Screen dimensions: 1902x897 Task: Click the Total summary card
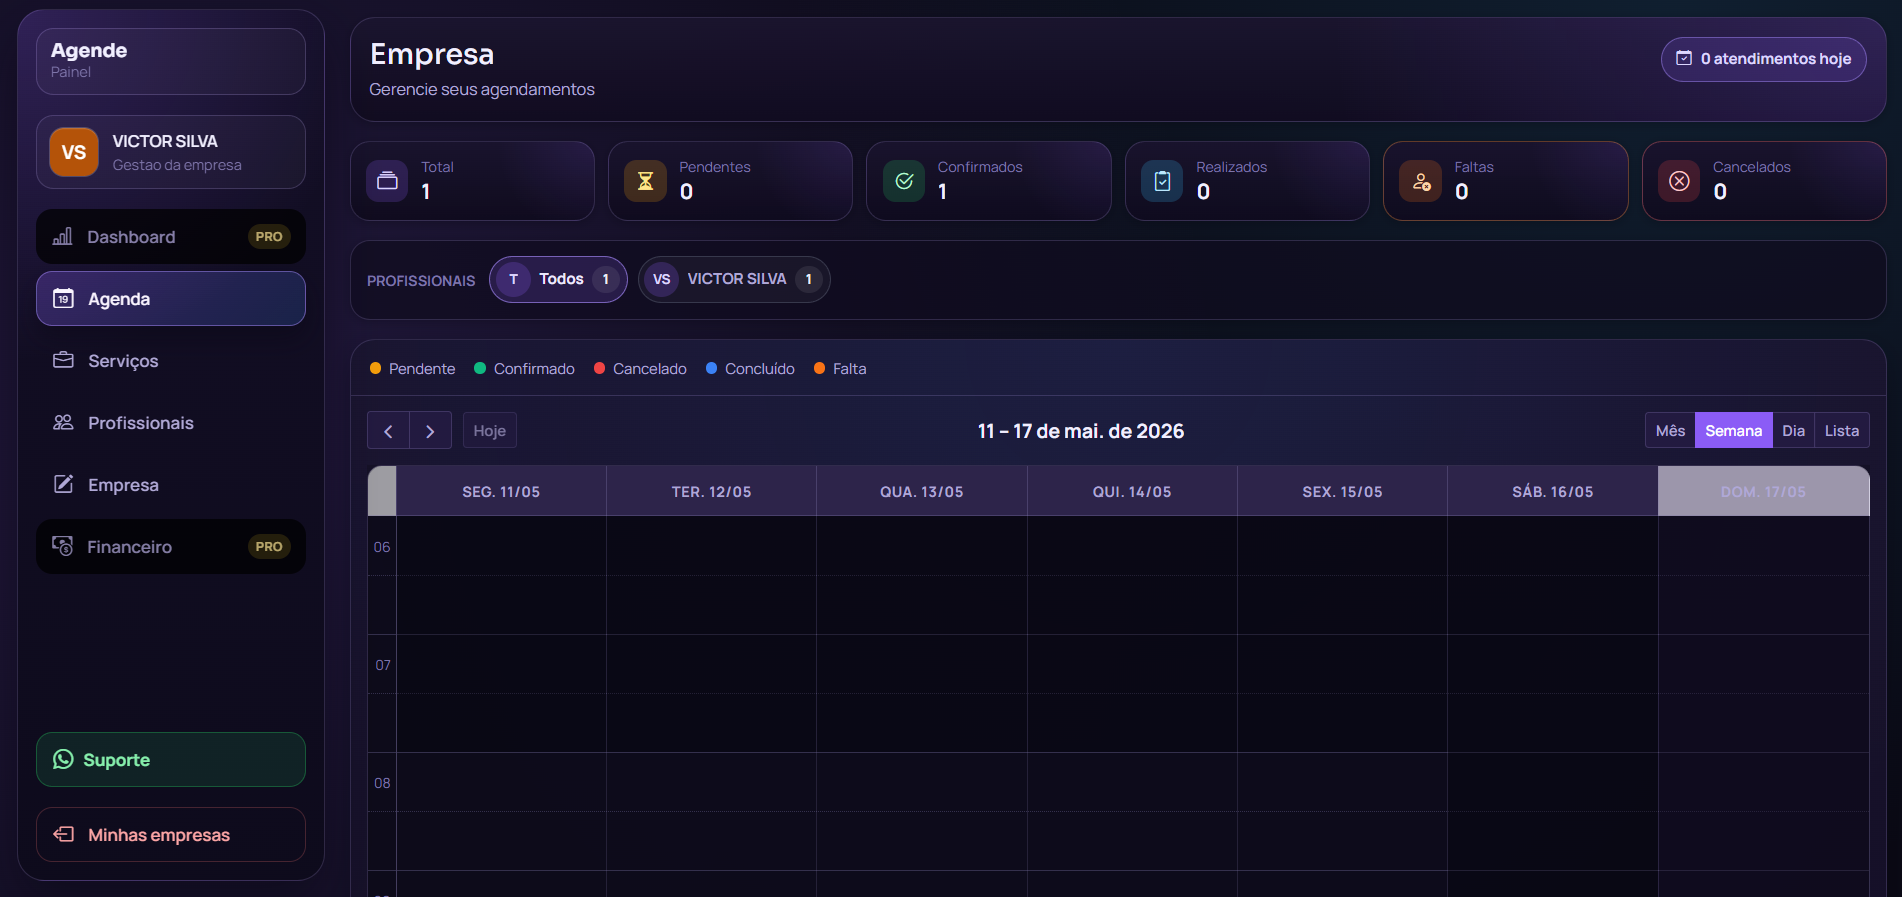tap(472, 181)
